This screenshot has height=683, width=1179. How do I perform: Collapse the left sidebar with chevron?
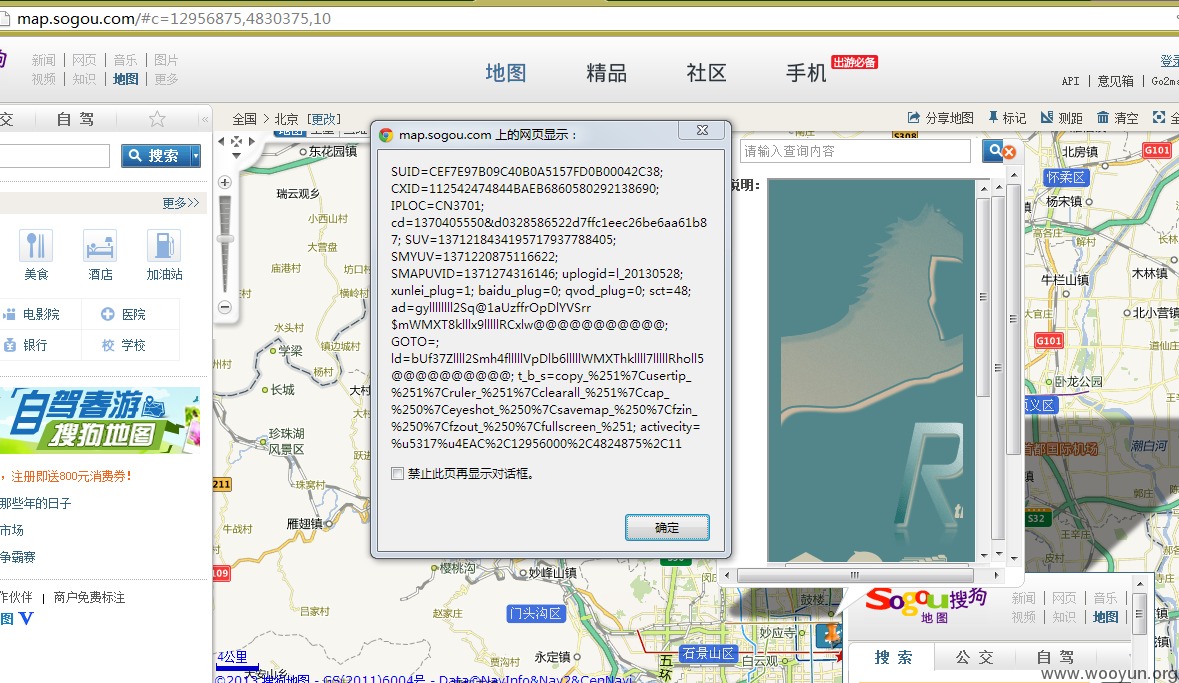[x=204, y=119]
